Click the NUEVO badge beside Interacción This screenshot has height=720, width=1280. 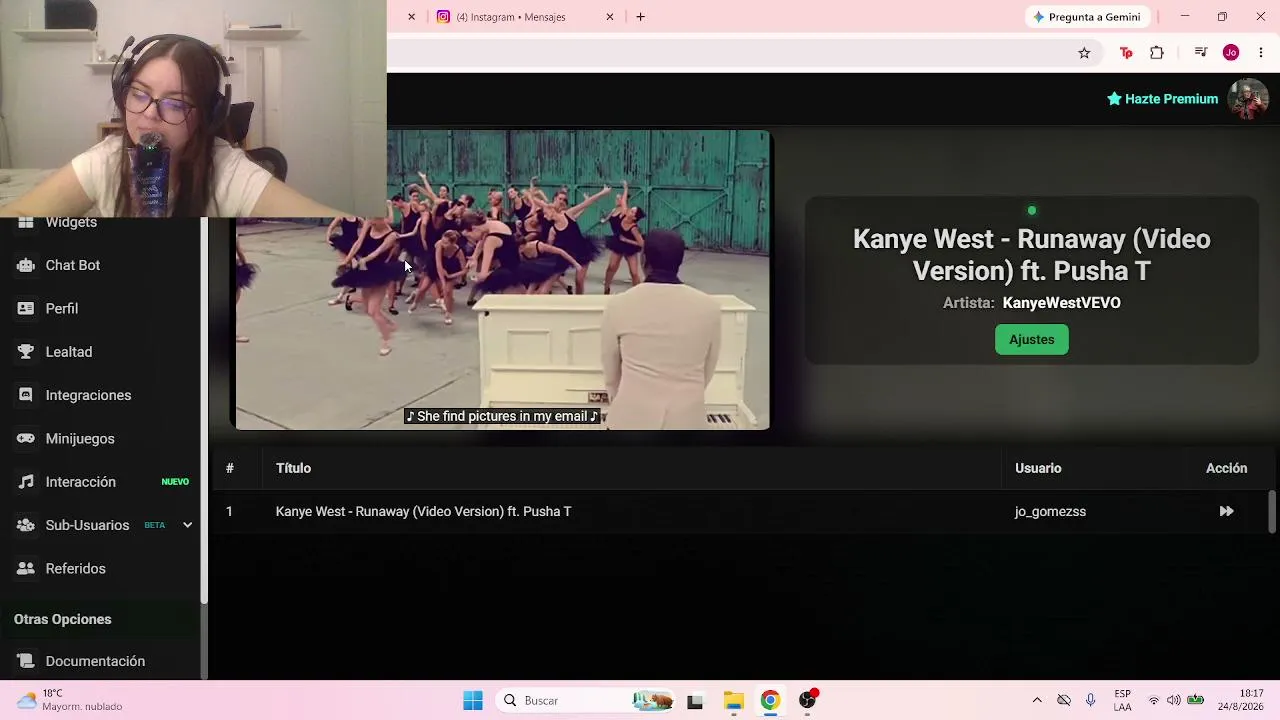pos(175,482)
